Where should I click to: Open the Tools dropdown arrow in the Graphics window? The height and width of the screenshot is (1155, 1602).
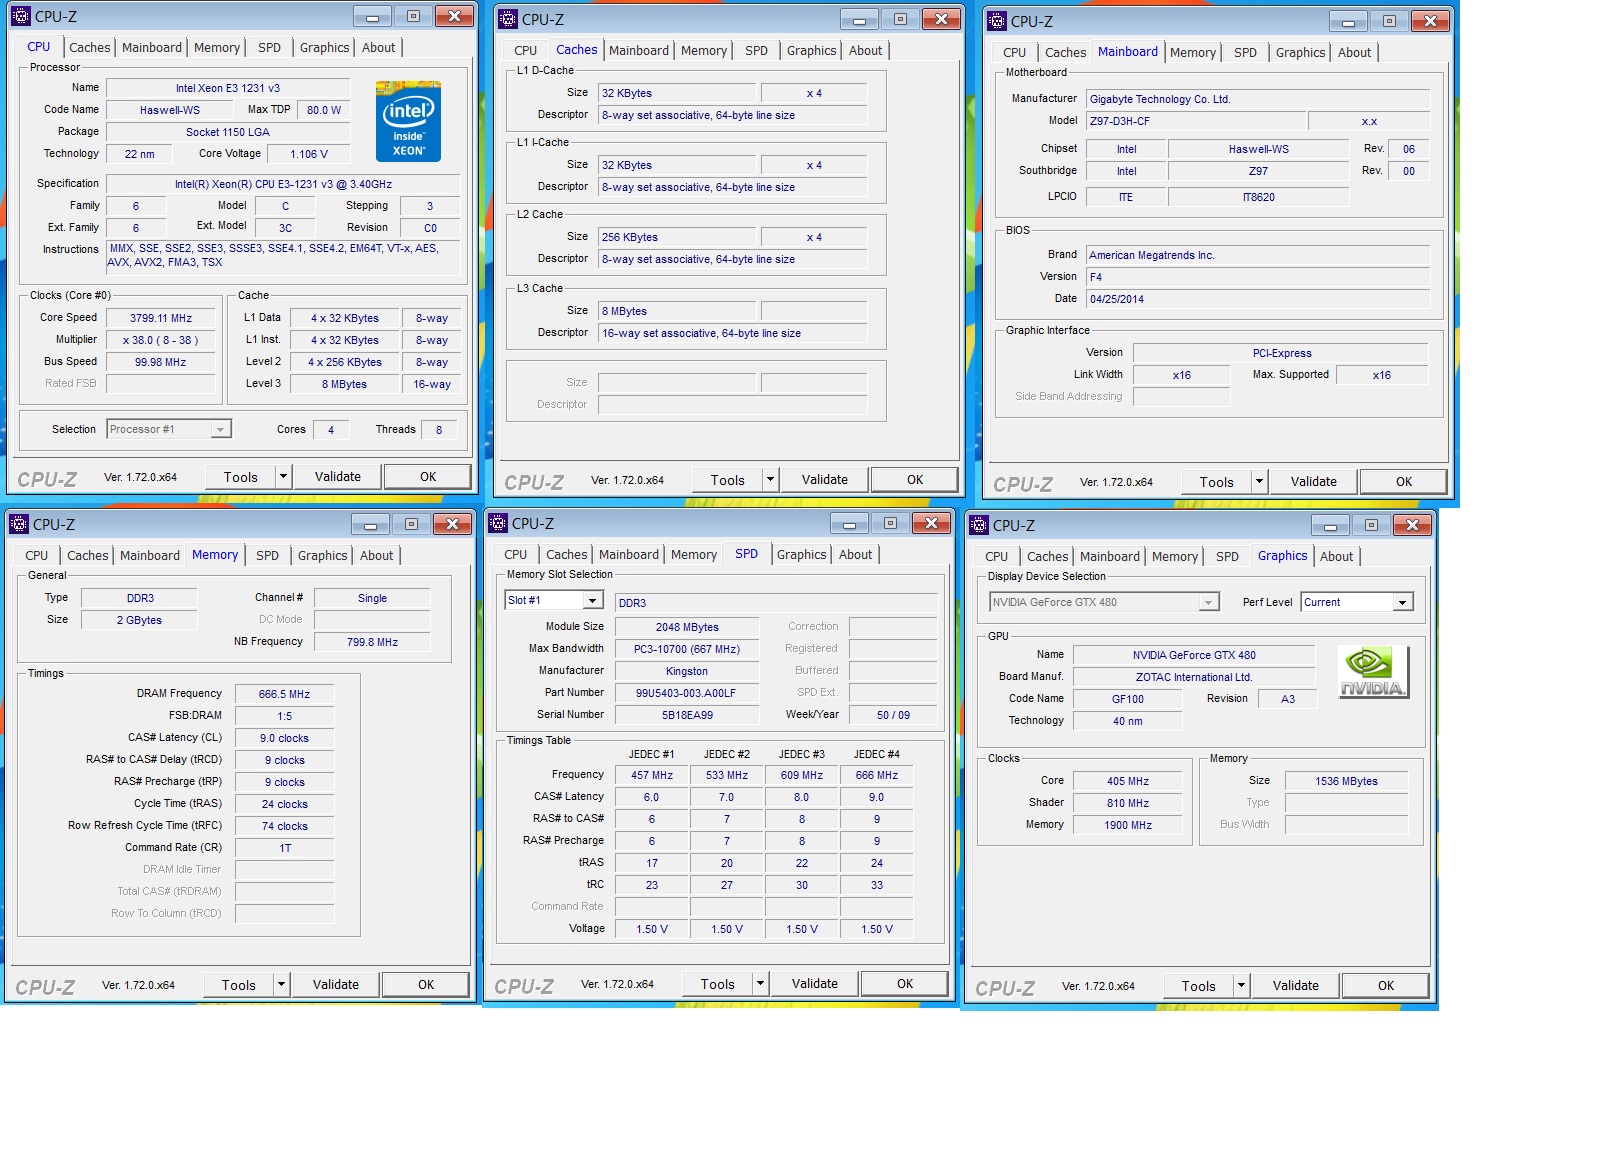1241,986
